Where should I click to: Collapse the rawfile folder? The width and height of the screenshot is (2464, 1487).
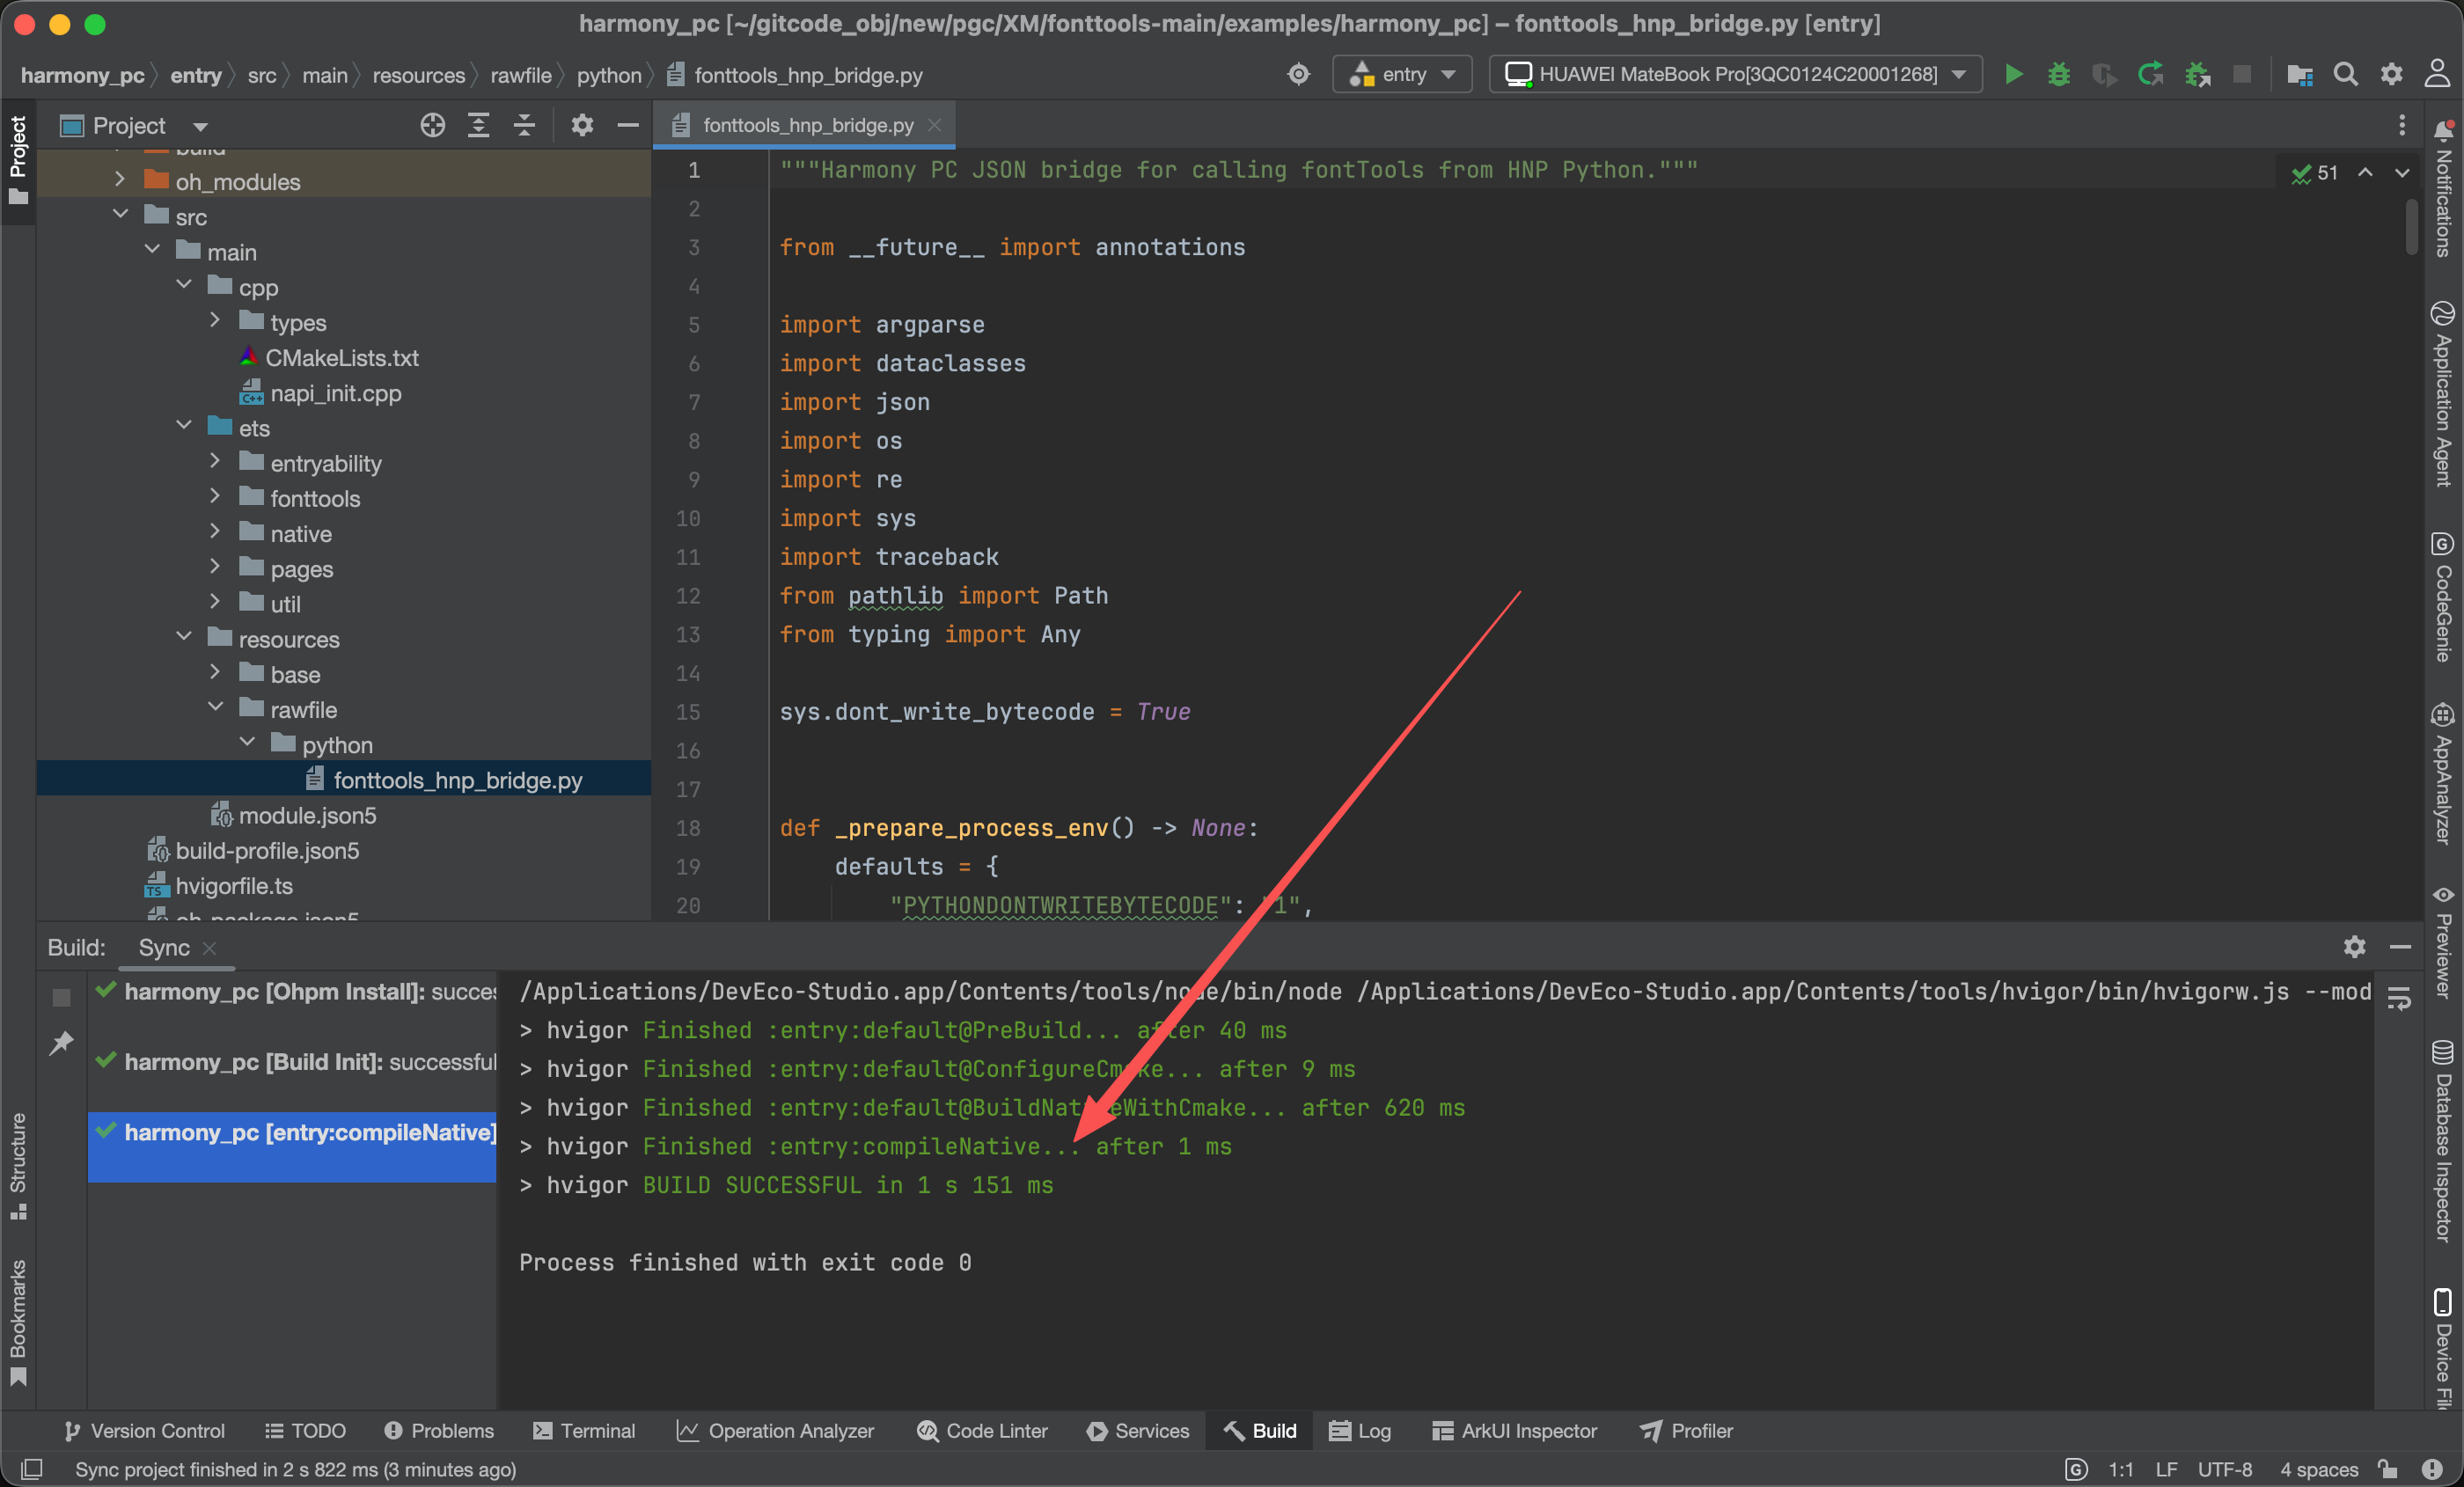click(x=215, y=707)
